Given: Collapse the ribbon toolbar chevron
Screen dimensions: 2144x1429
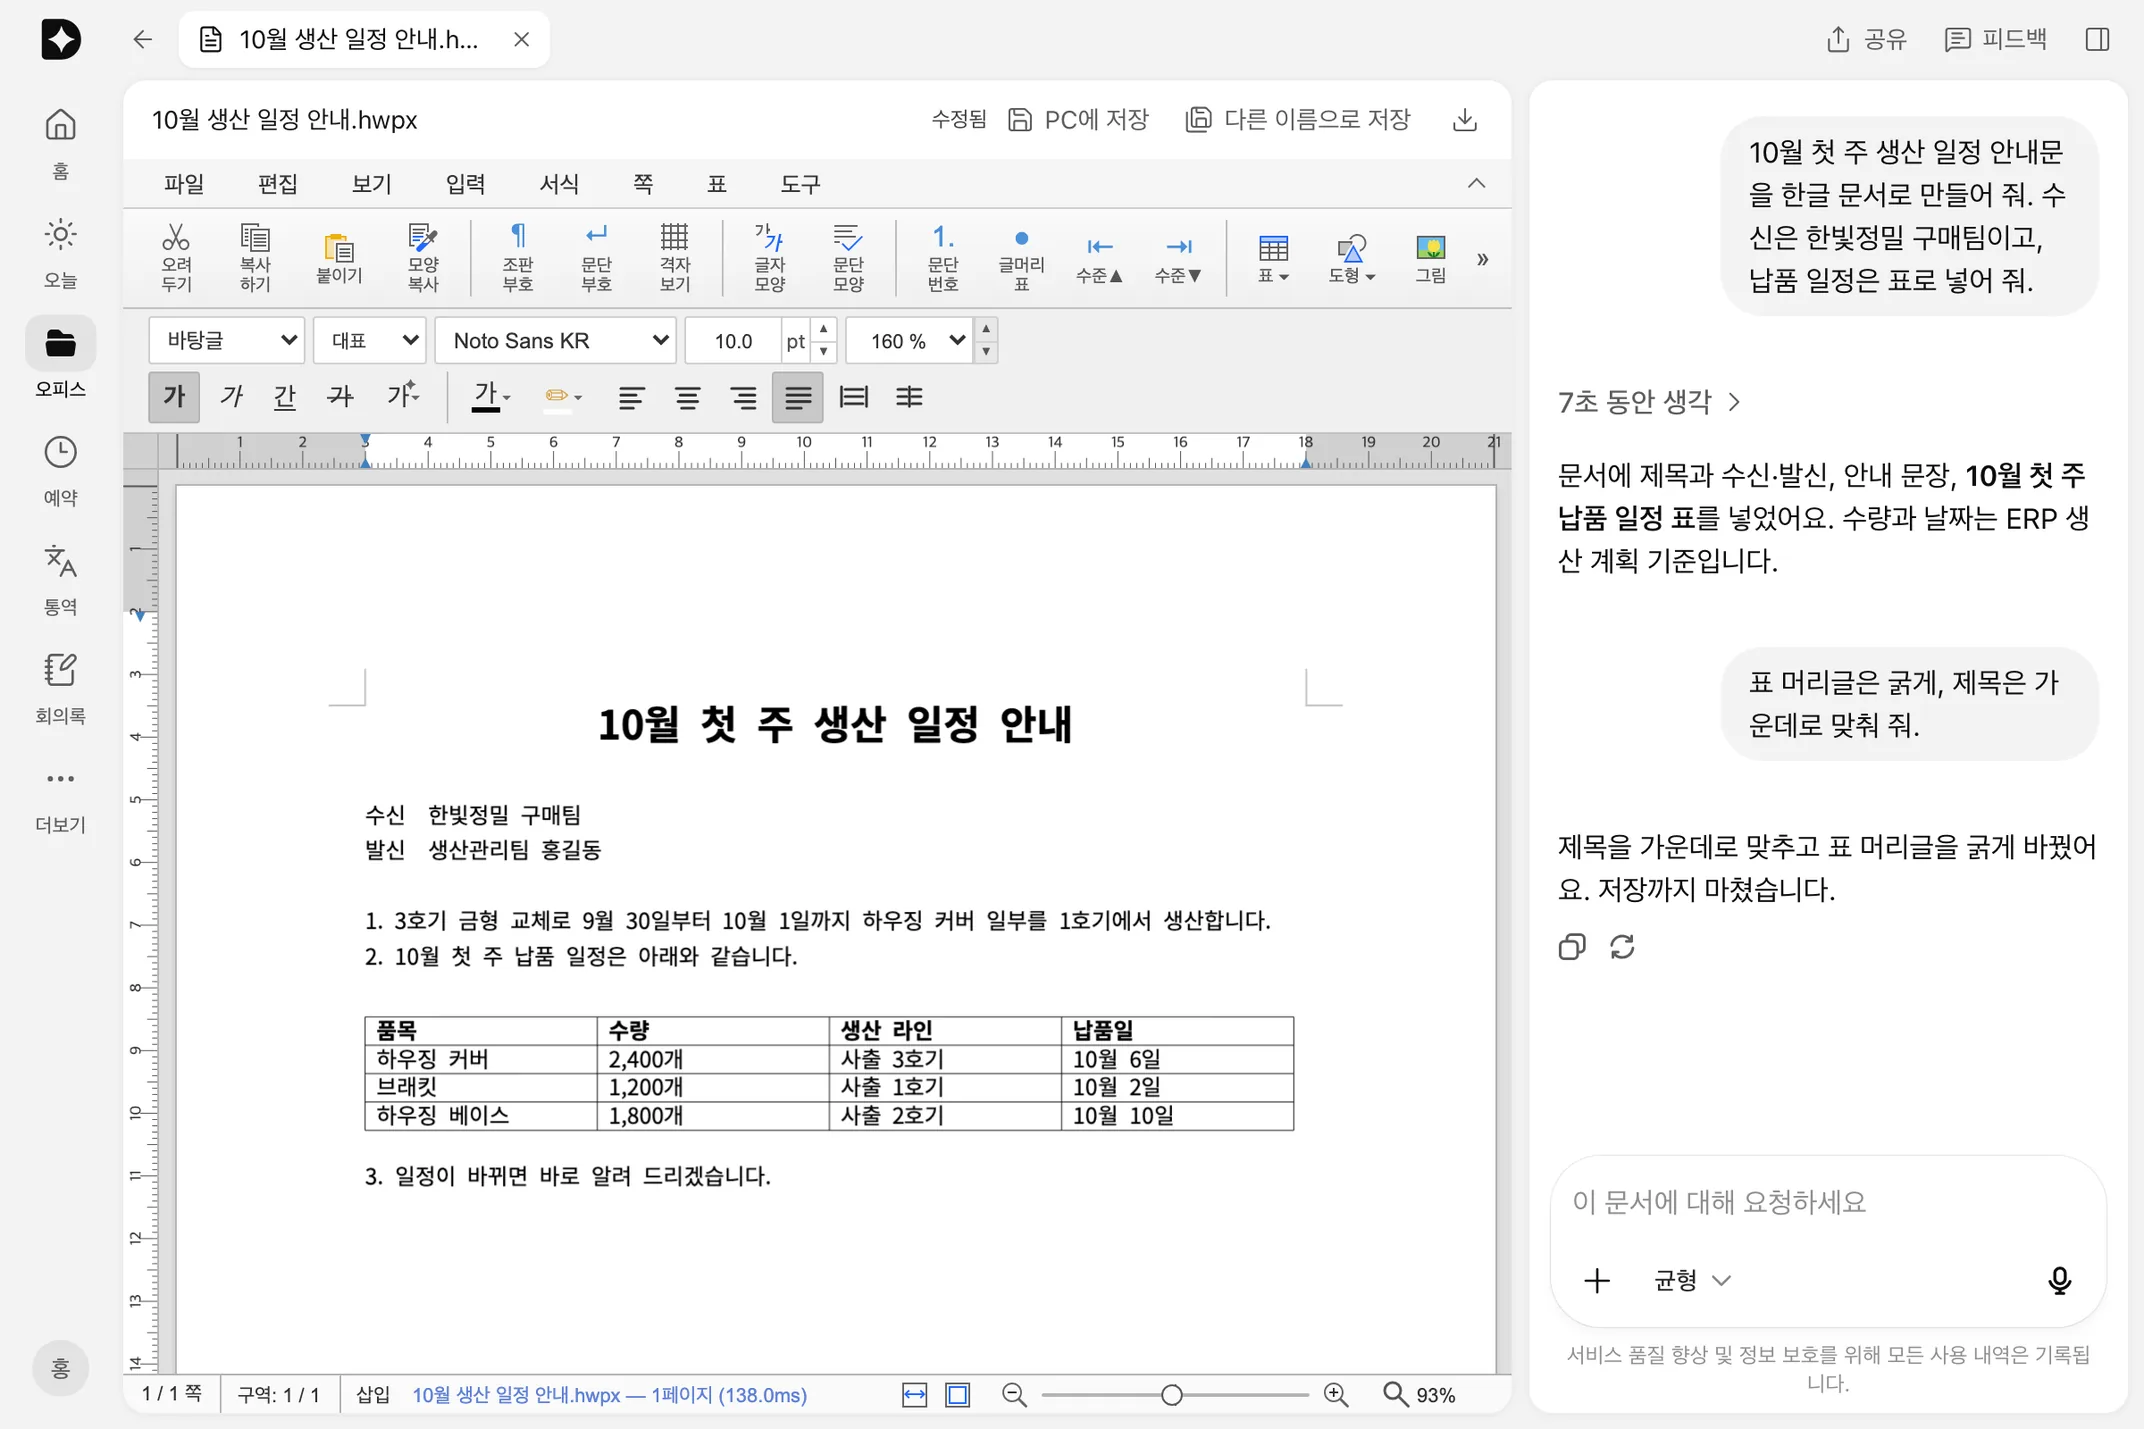Looking at the screenshot, I should click(1476, 183).
